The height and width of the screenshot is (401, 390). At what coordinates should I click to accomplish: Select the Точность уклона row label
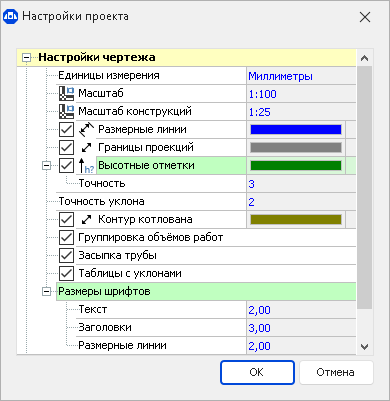pos(101,201)
